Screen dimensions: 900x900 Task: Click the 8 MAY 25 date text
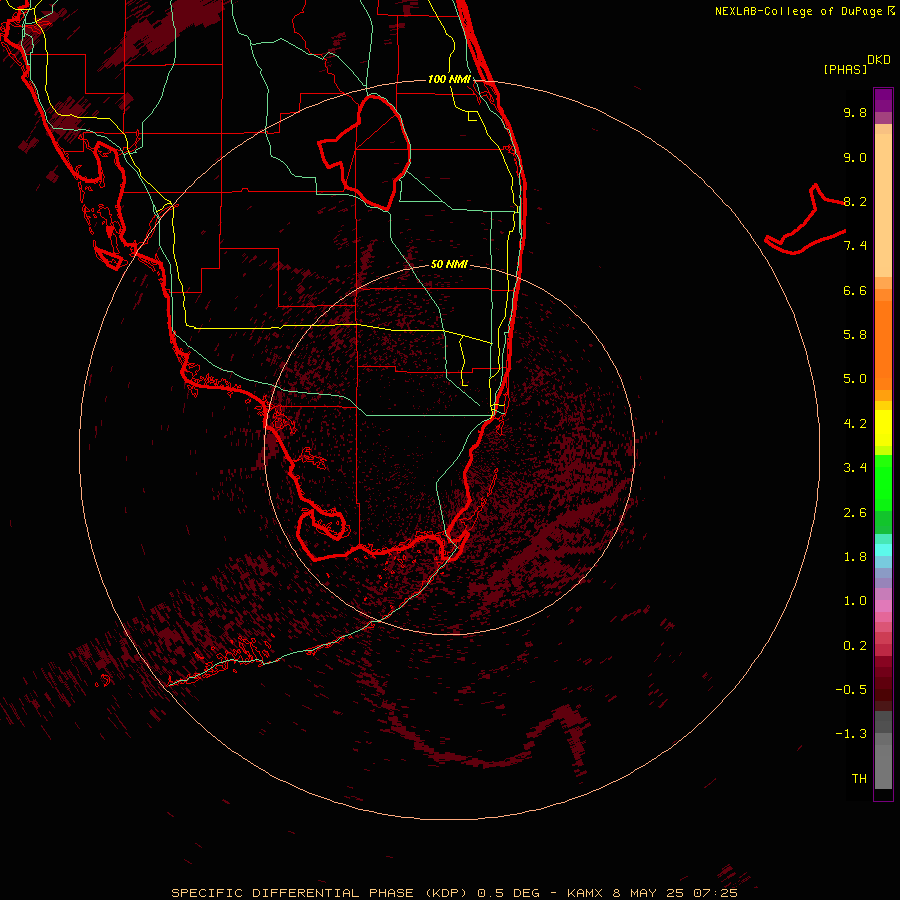pos(647,893)
